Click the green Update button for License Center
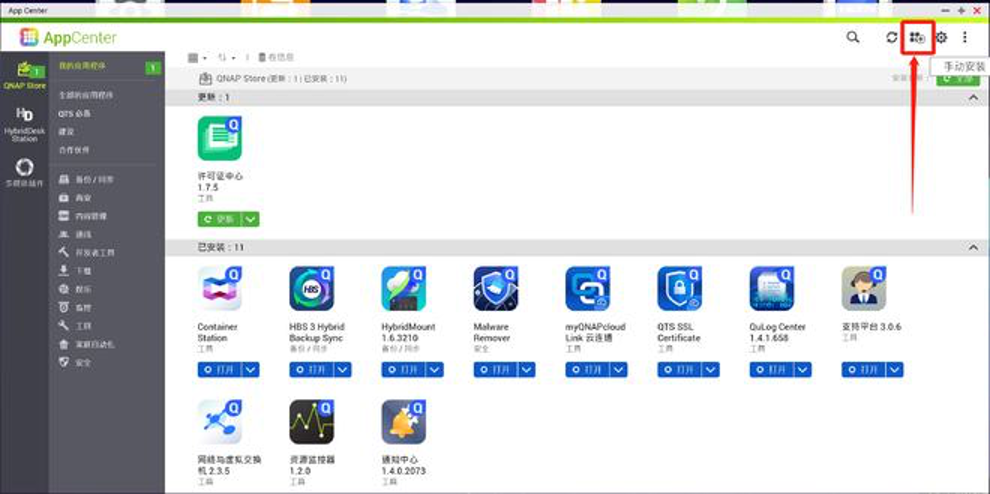Image resolution: width=990 pixels, height=494 pixels. (x=219, y=219)
